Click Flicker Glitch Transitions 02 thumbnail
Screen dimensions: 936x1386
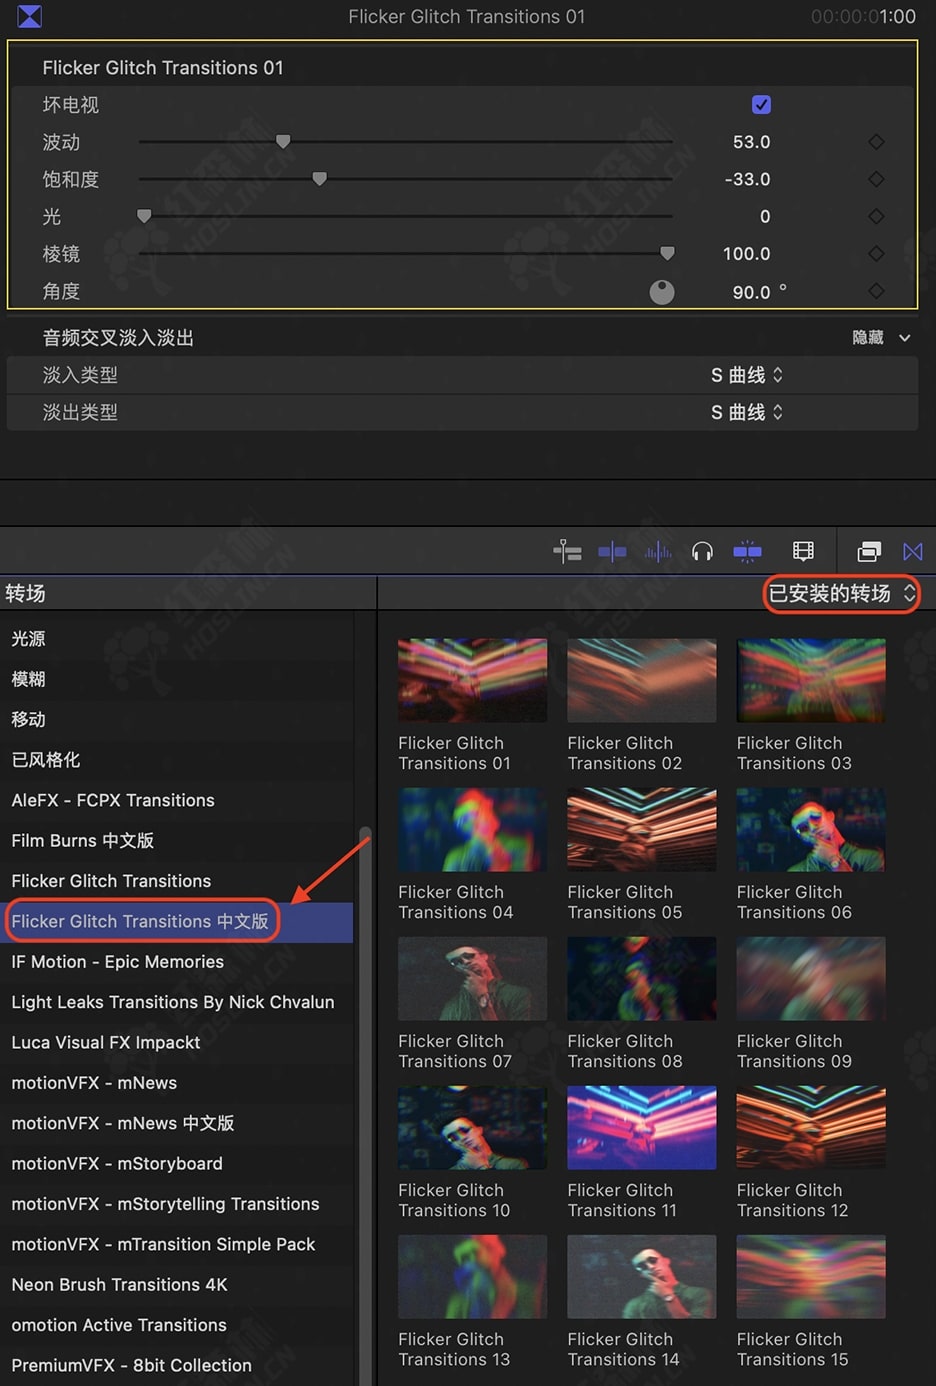pyautogui.click(x=642, y=680)
